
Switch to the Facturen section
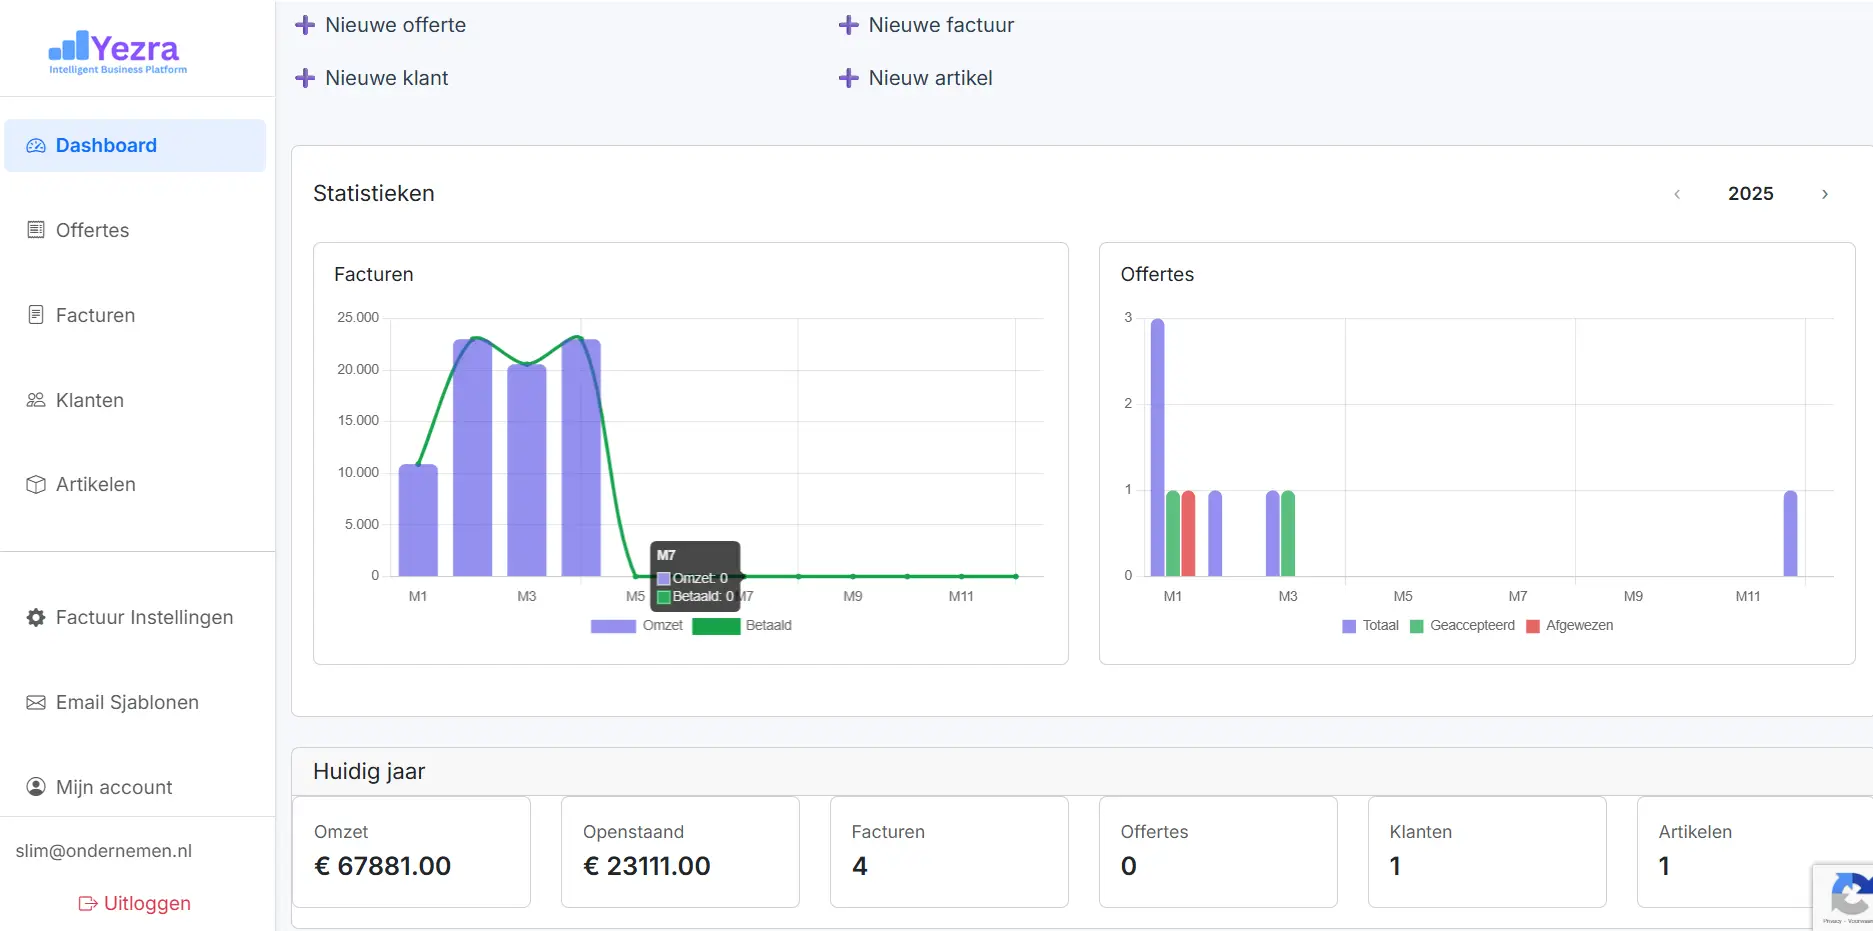click(95, 314)
